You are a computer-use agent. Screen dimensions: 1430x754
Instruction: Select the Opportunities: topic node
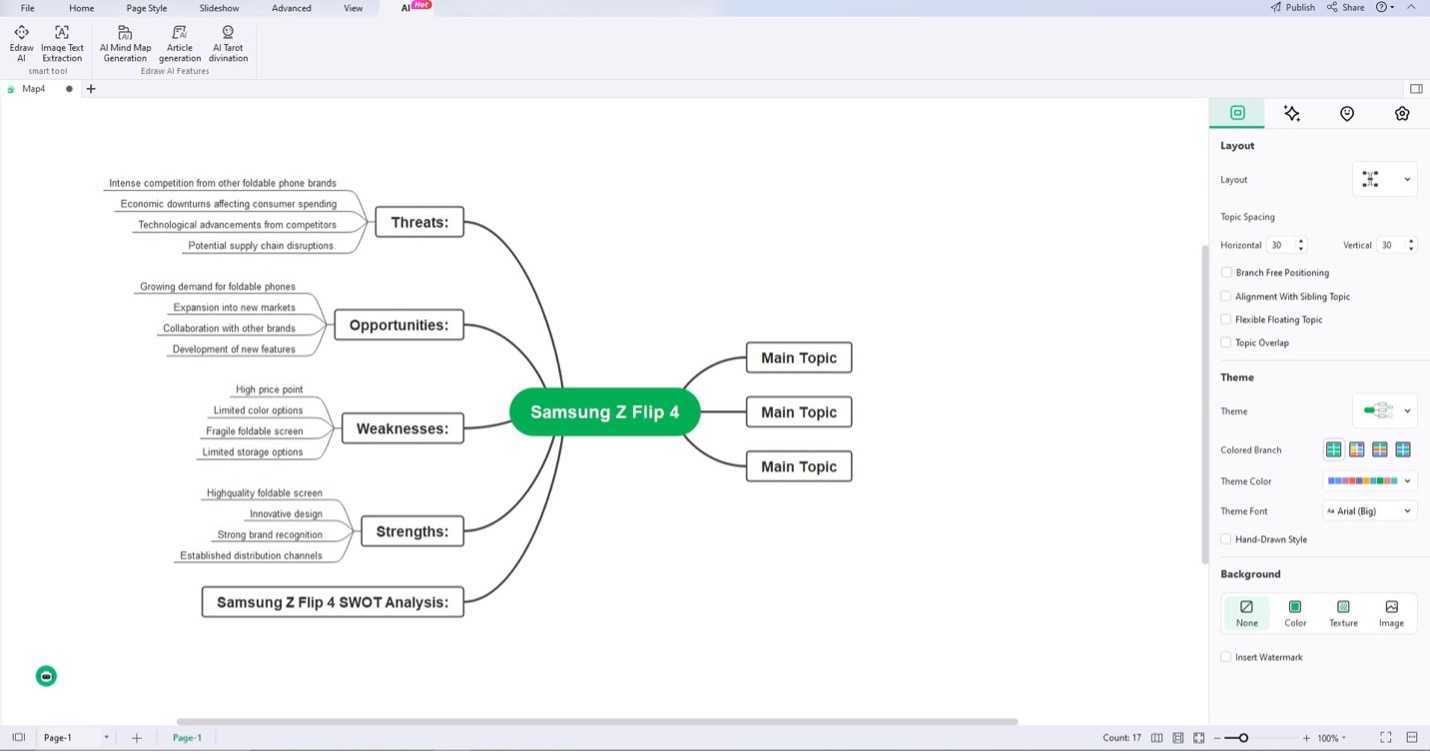pyautogui.click(x=399, y=325)
